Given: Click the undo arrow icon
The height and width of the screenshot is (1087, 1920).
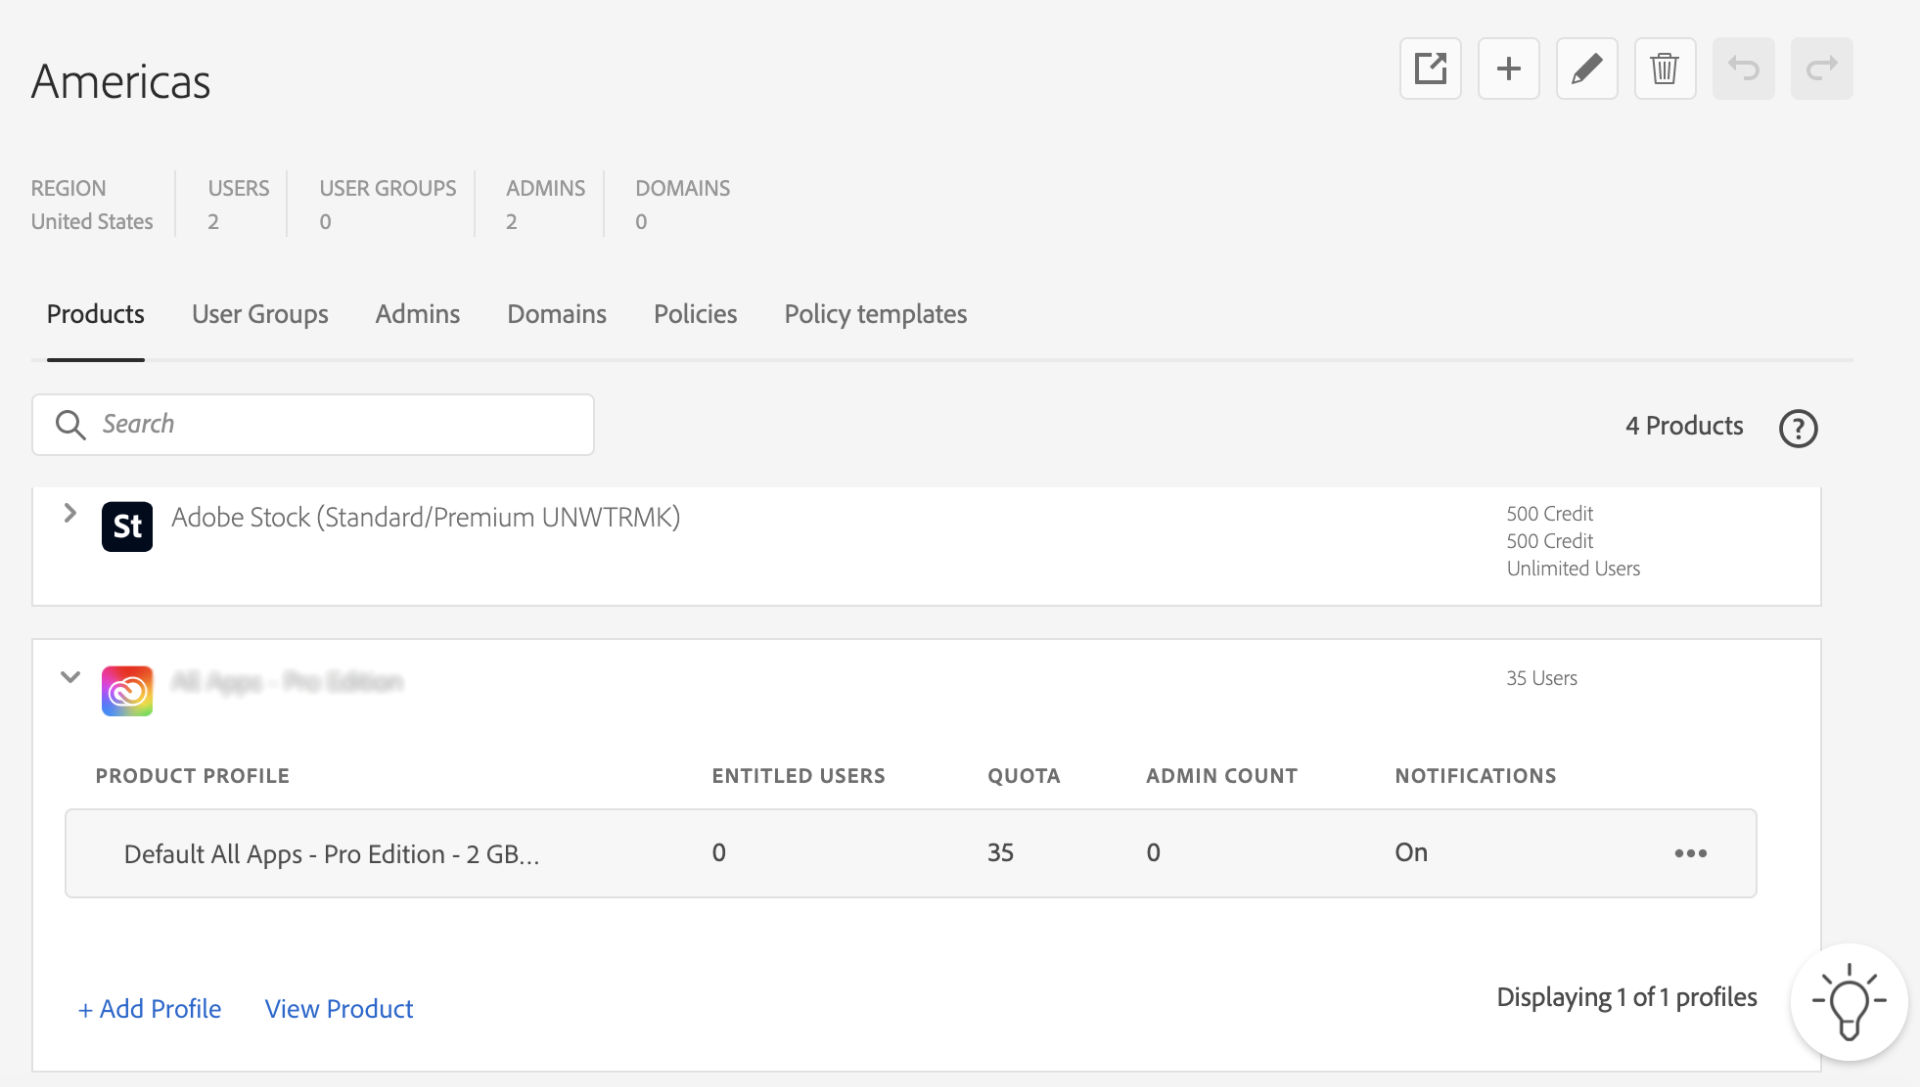Looking at the screenshot, I should click(1743, 69).
